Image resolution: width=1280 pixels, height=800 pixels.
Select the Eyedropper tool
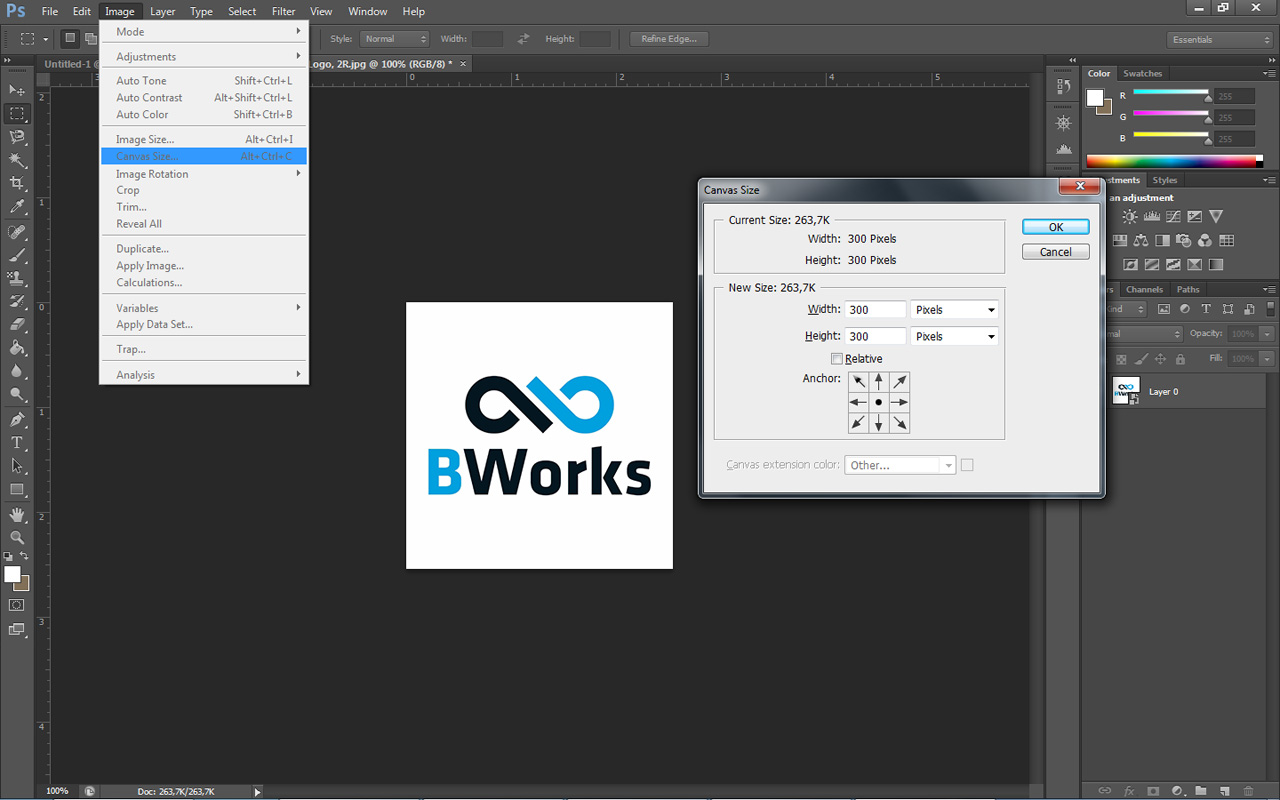tap(17, 207)
